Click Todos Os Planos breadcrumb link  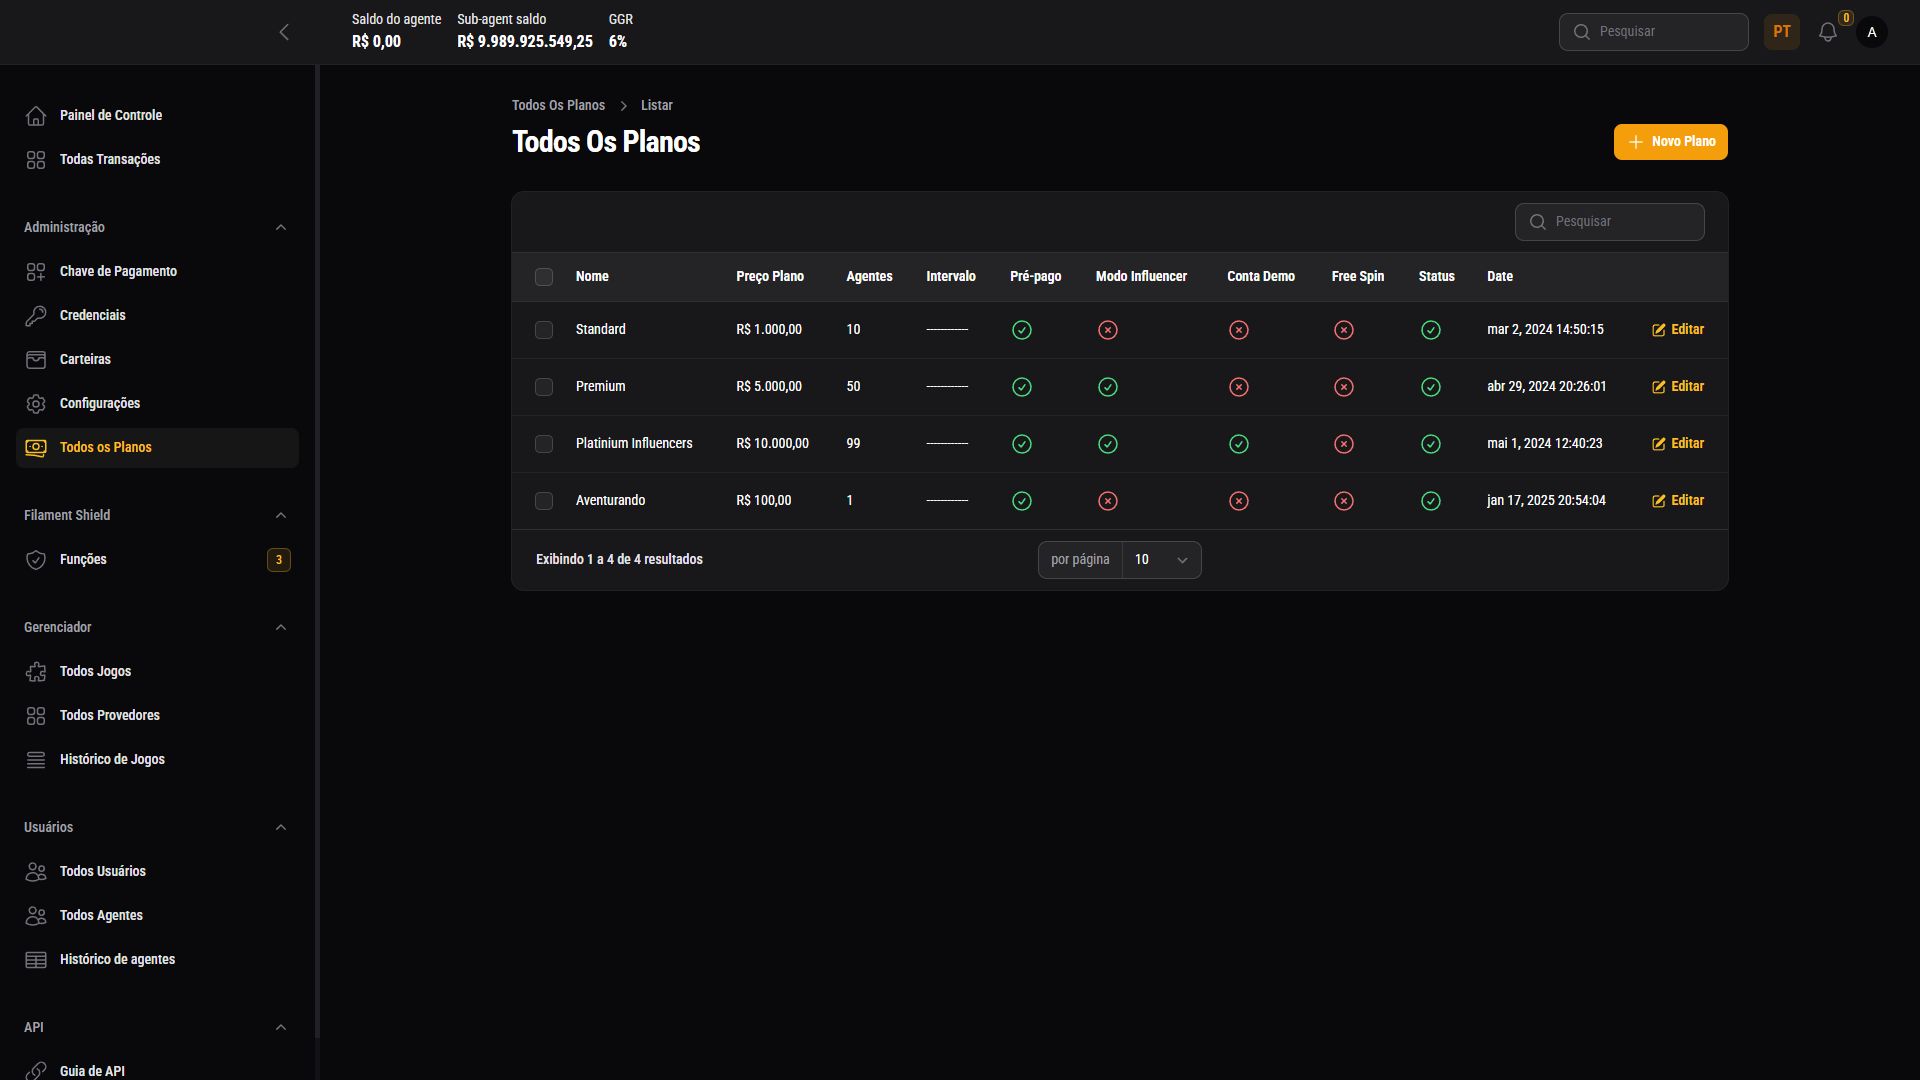point(558,106)
